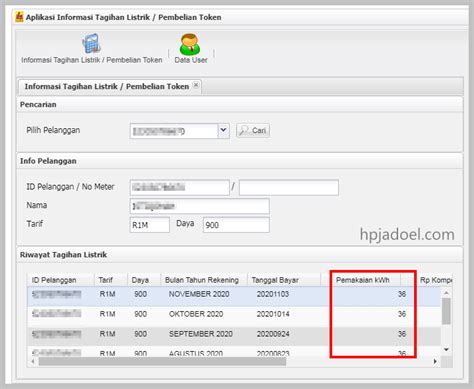
Task: Click the No Meter input field
Action: point(289,188)
